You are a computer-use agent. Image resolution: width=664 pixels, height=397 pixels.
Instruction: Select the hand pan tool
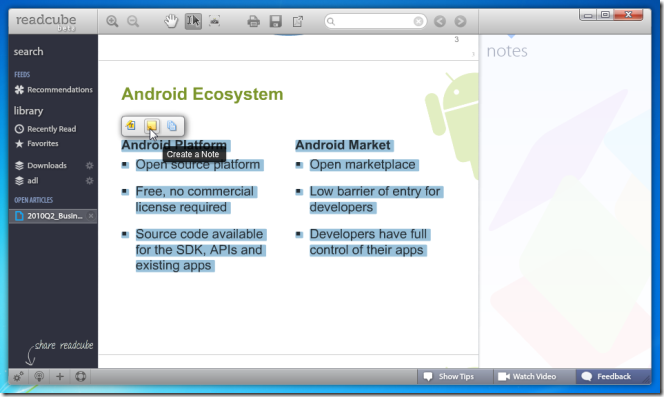171,21
